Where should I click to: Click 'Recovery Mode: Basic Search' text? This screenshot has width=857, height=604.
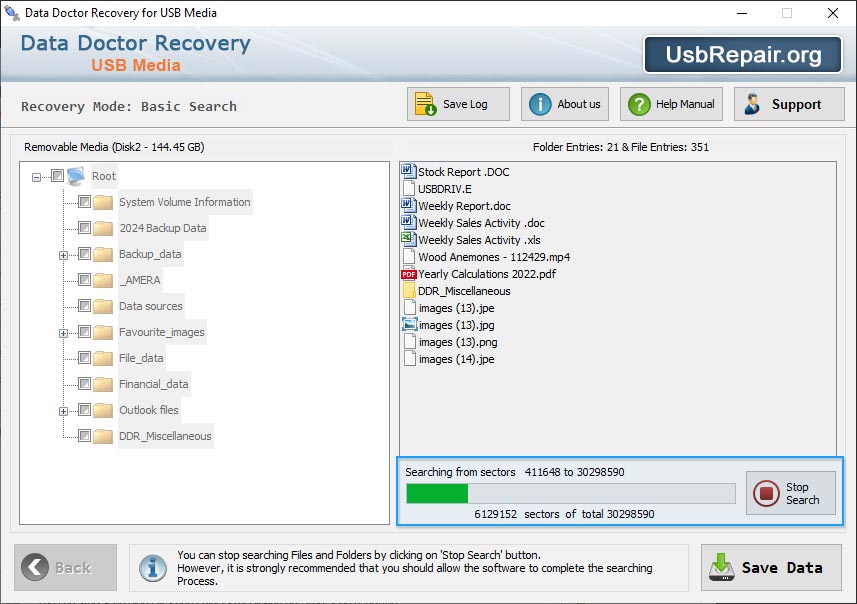click(129, 107)
